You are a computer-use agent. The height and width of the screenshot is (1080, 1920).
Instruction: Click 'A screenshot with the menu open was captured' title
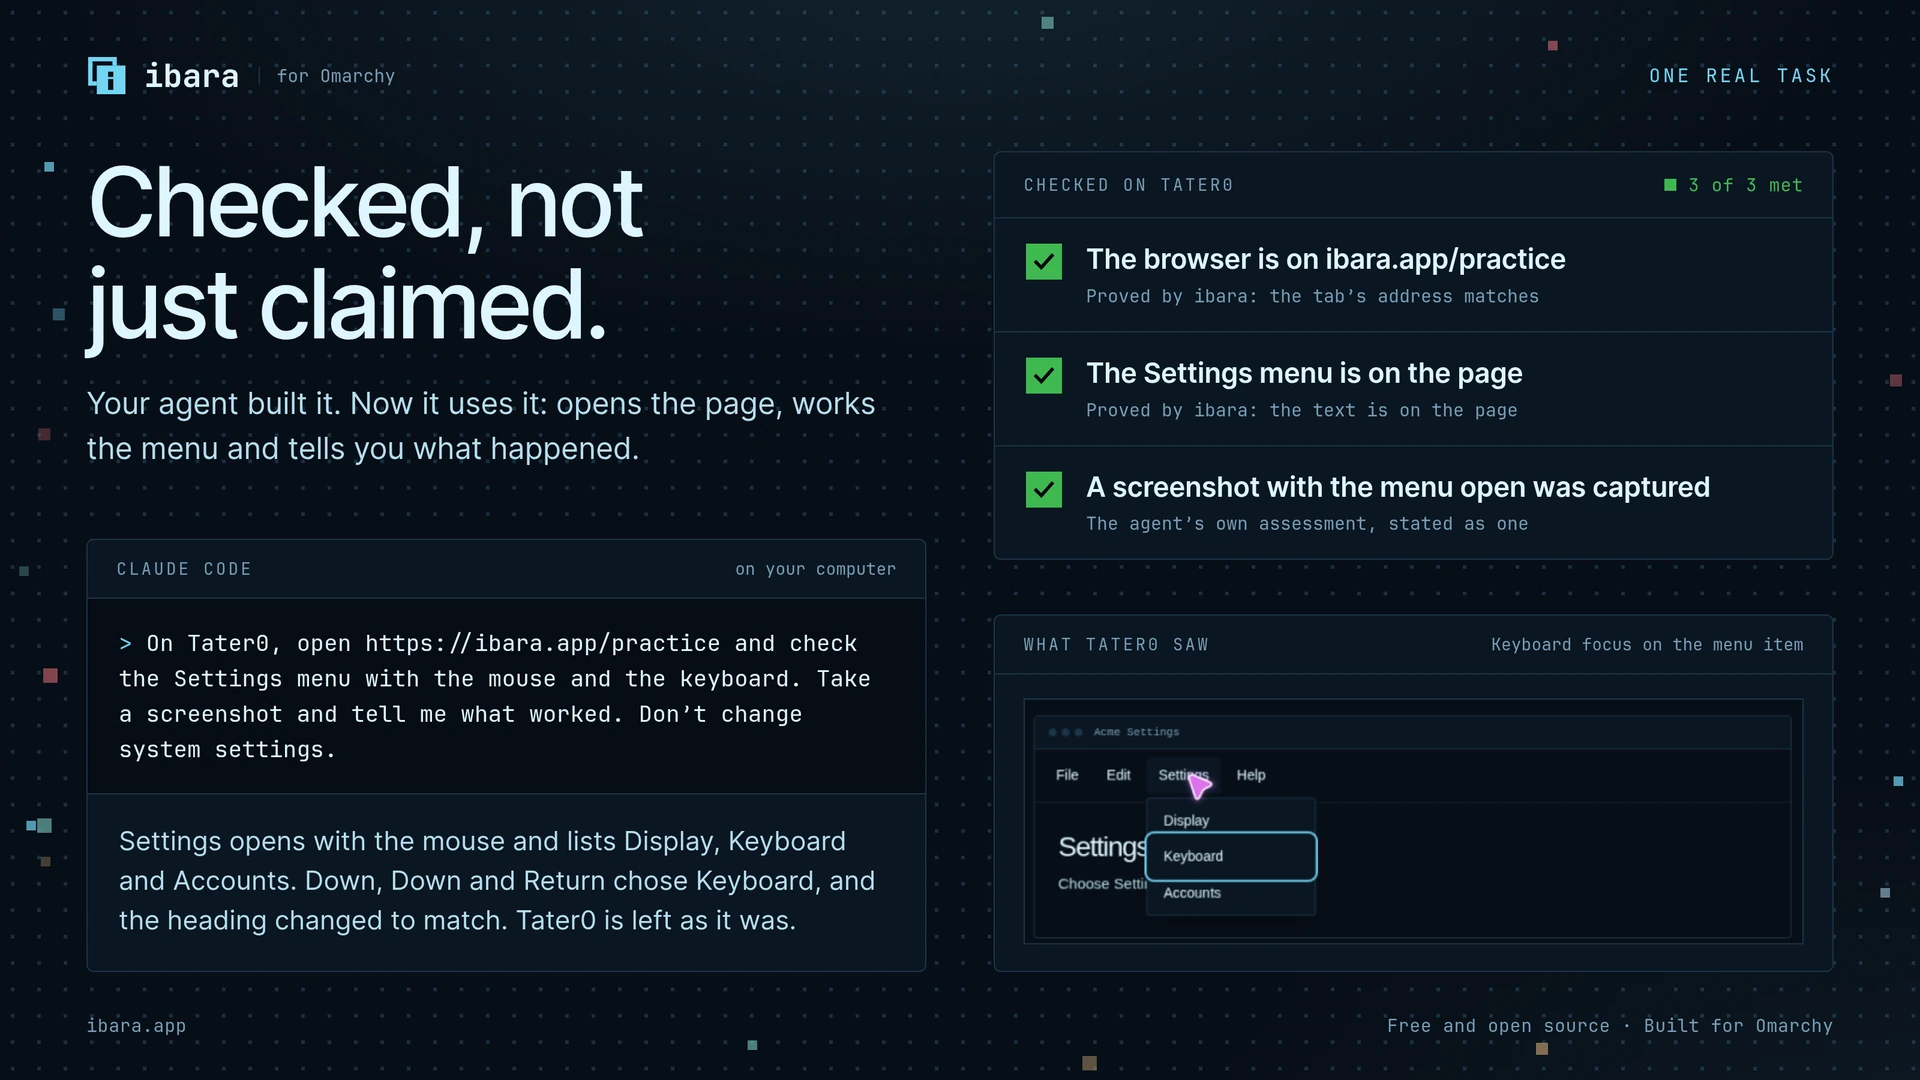point(1398,487)
